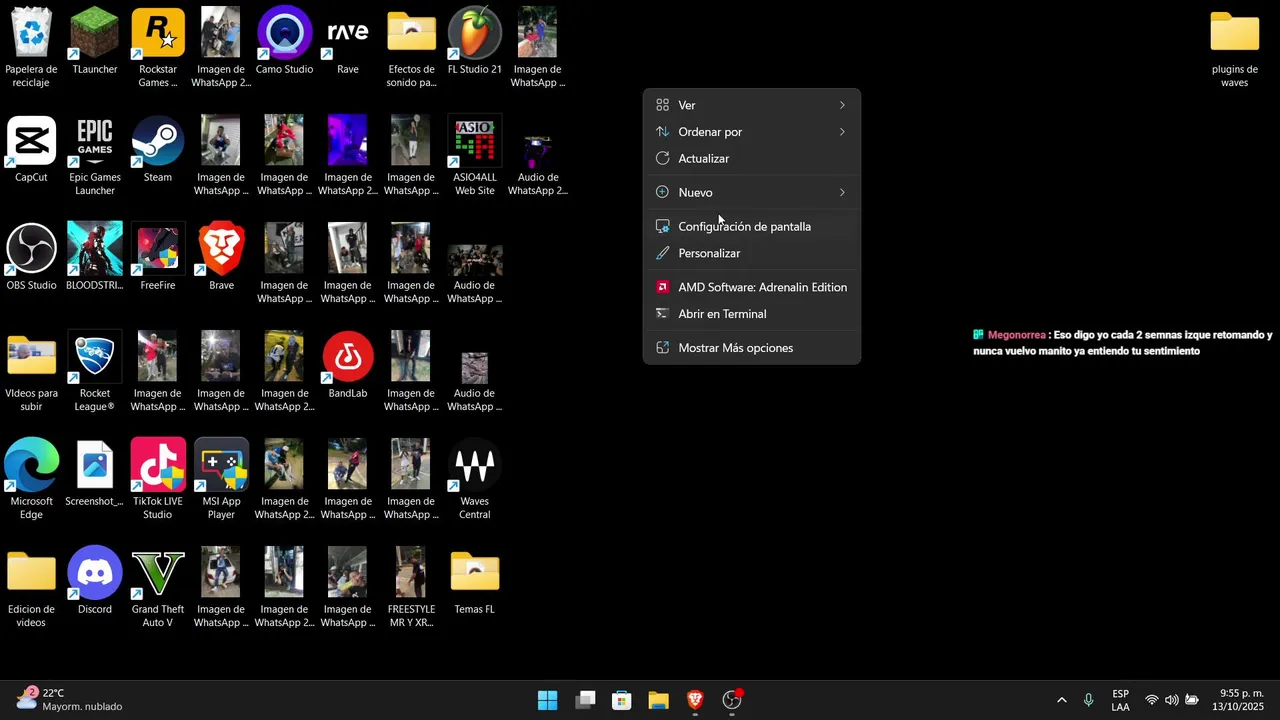
Task: Select the Epic Games Launcher icon
Action: [x=95, y=154]
